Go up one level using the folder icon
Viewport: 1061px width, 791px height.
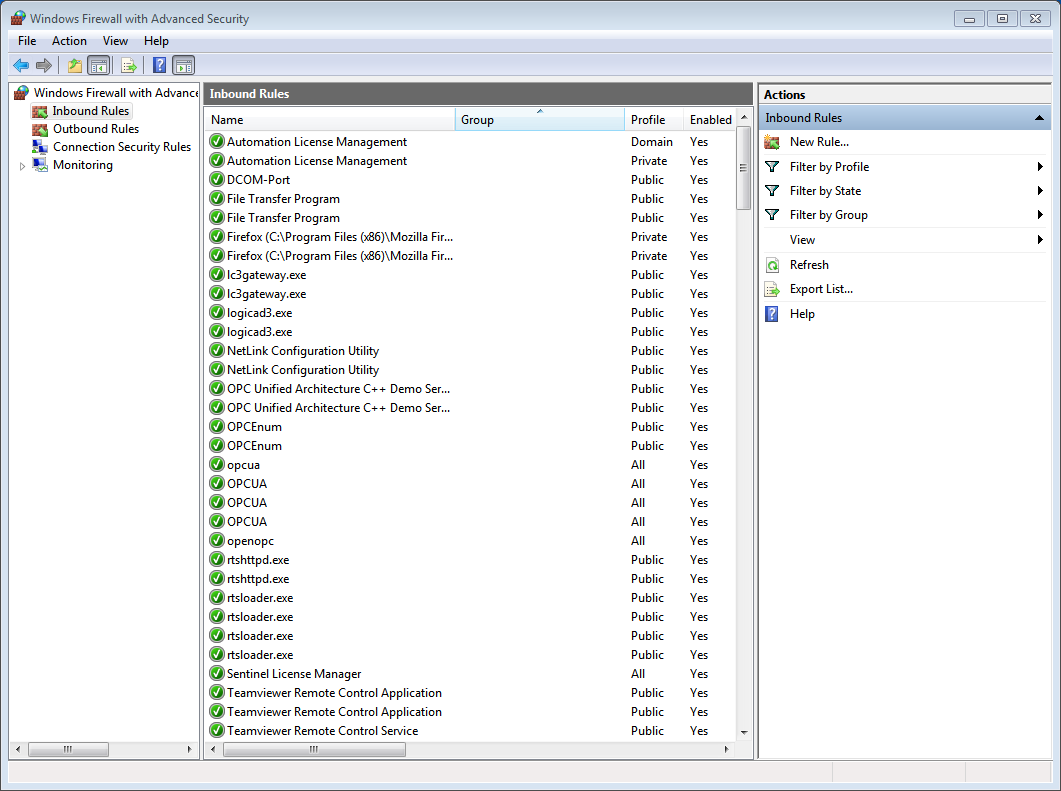(74, 66)
